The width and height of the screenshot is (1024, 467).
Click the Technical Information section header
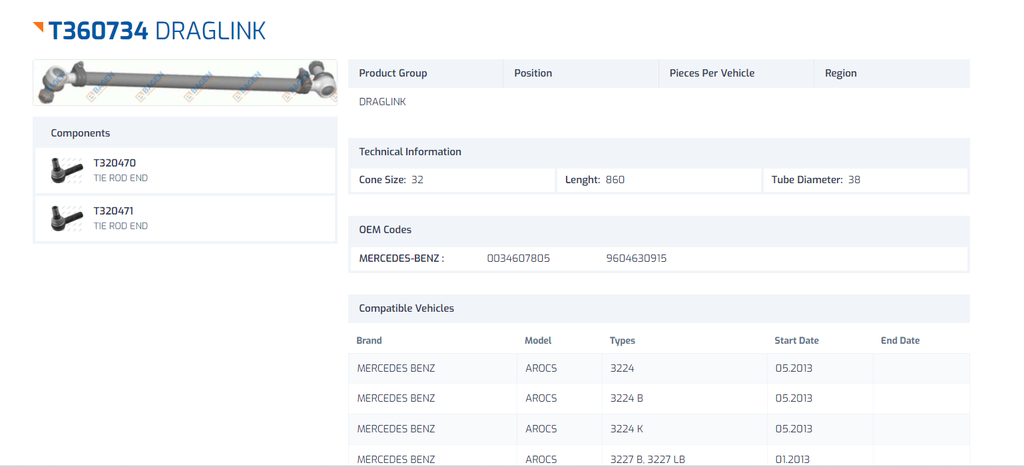click(659, 152)
